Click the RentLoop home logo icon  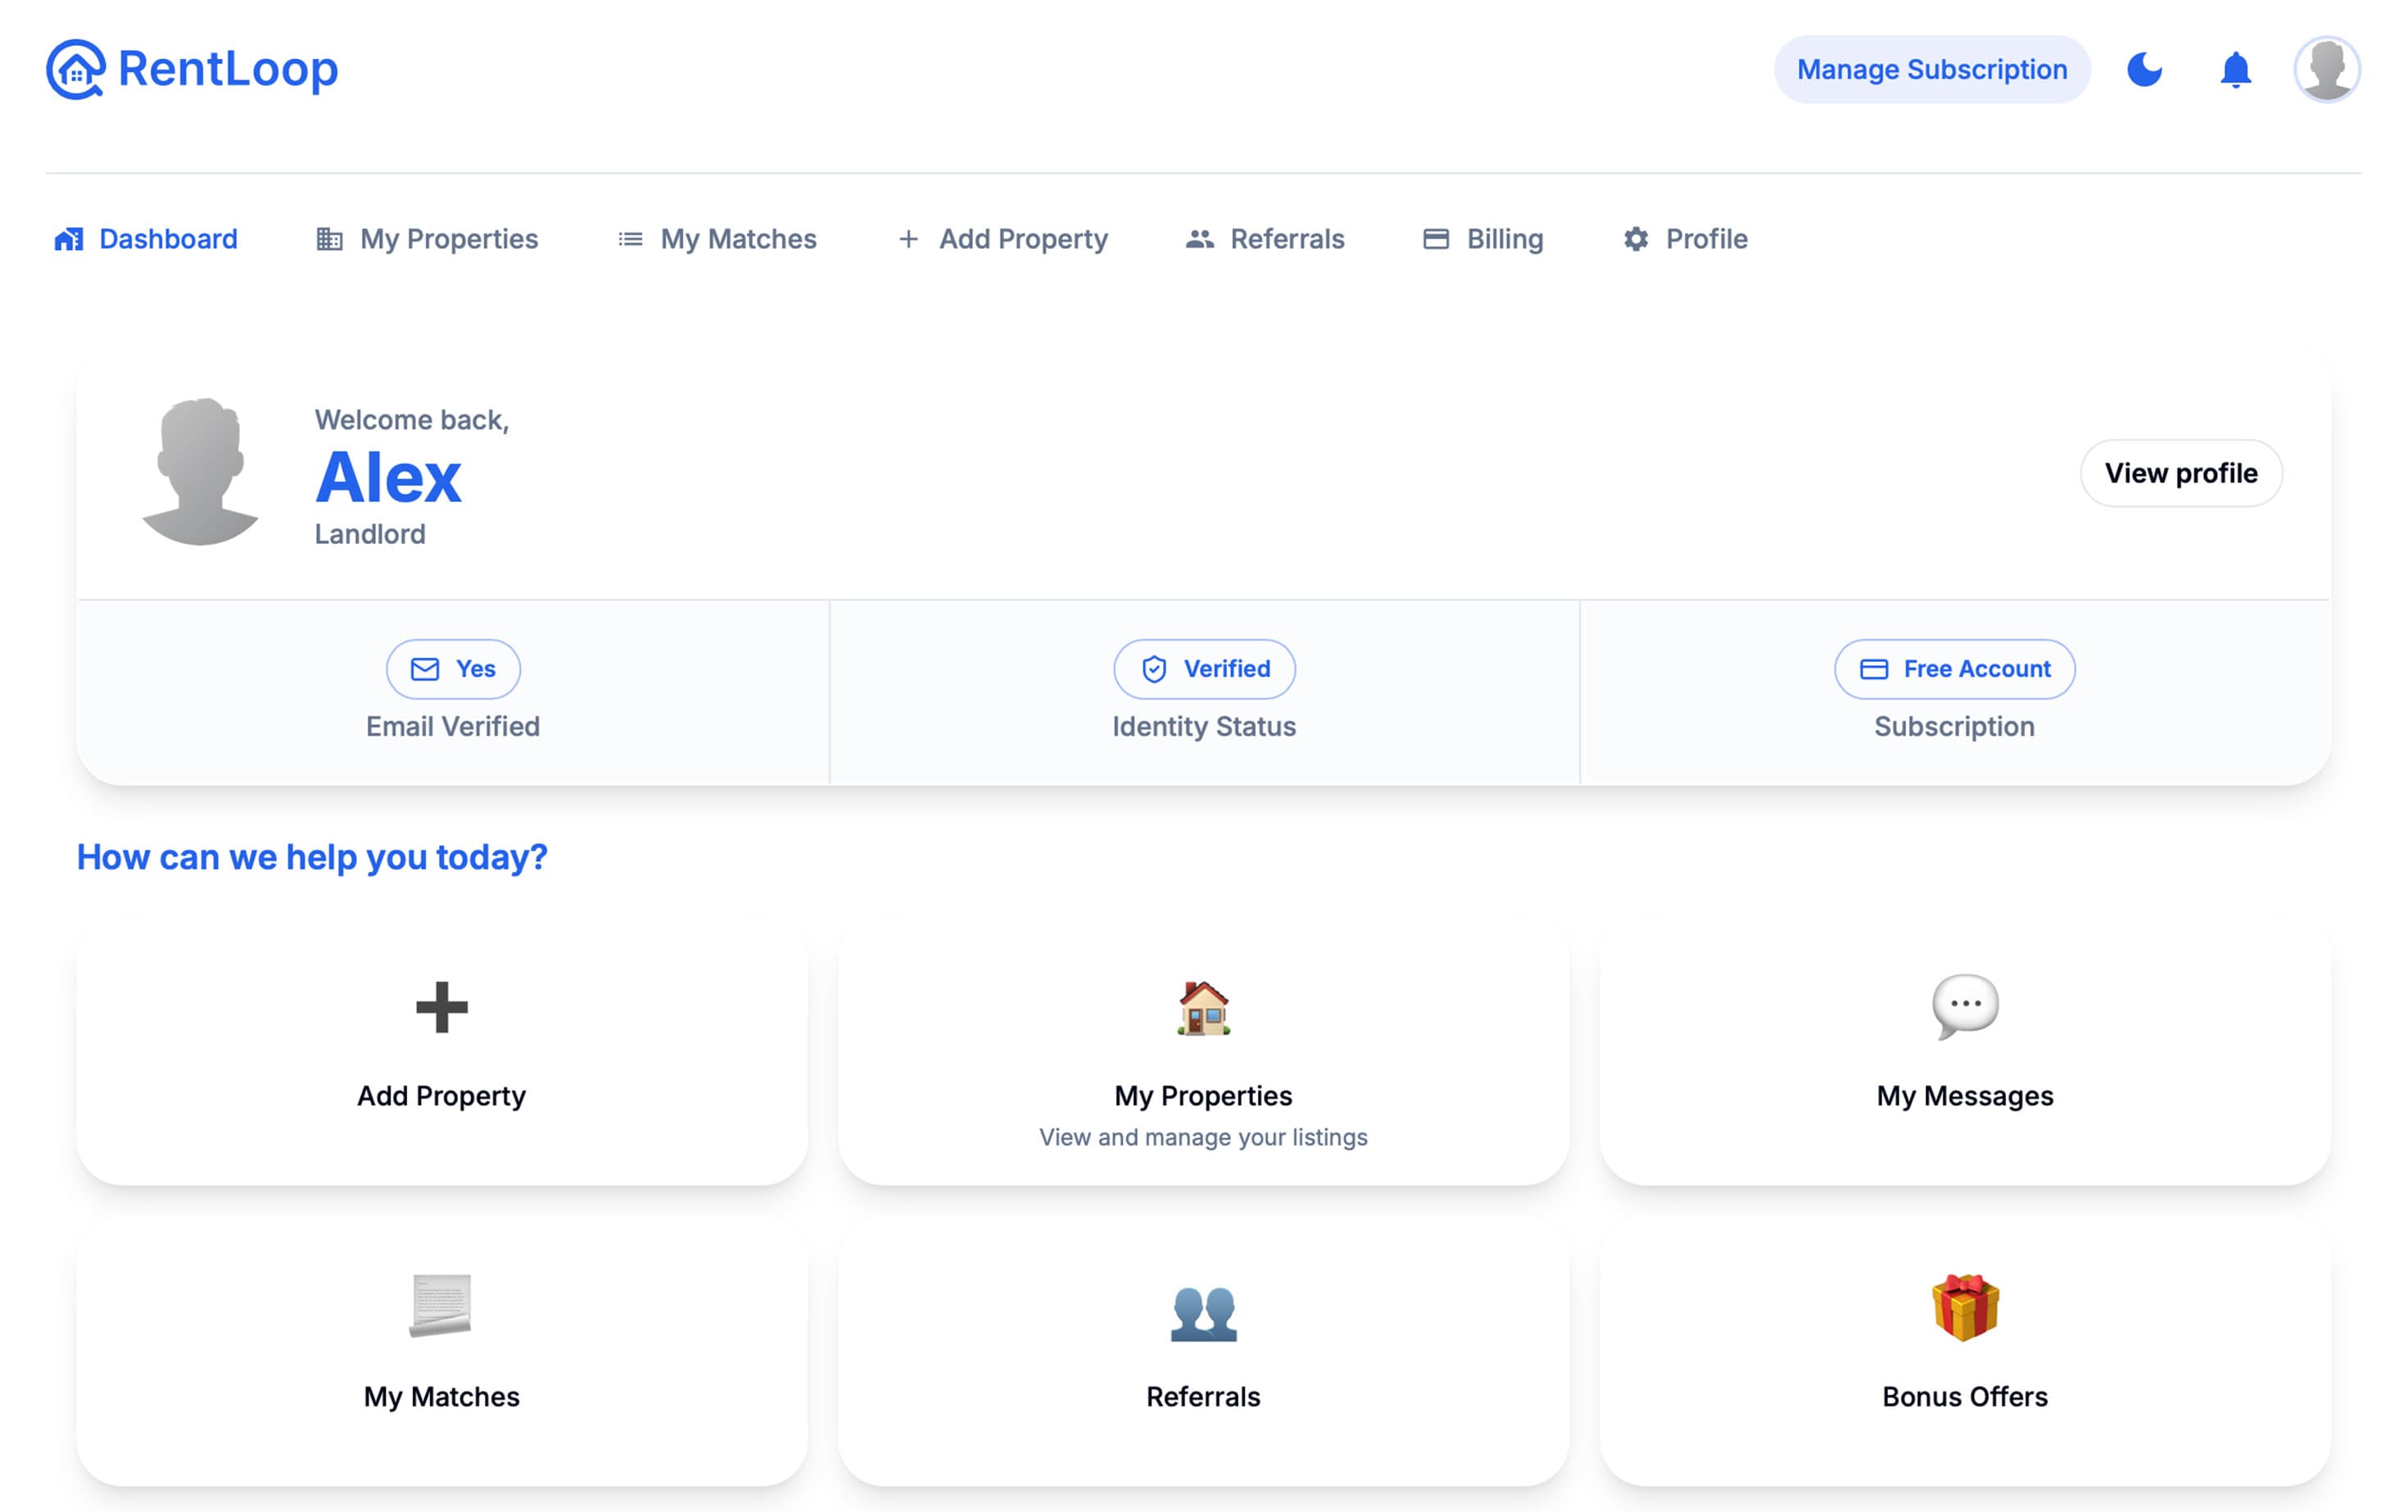click(75, 69)
